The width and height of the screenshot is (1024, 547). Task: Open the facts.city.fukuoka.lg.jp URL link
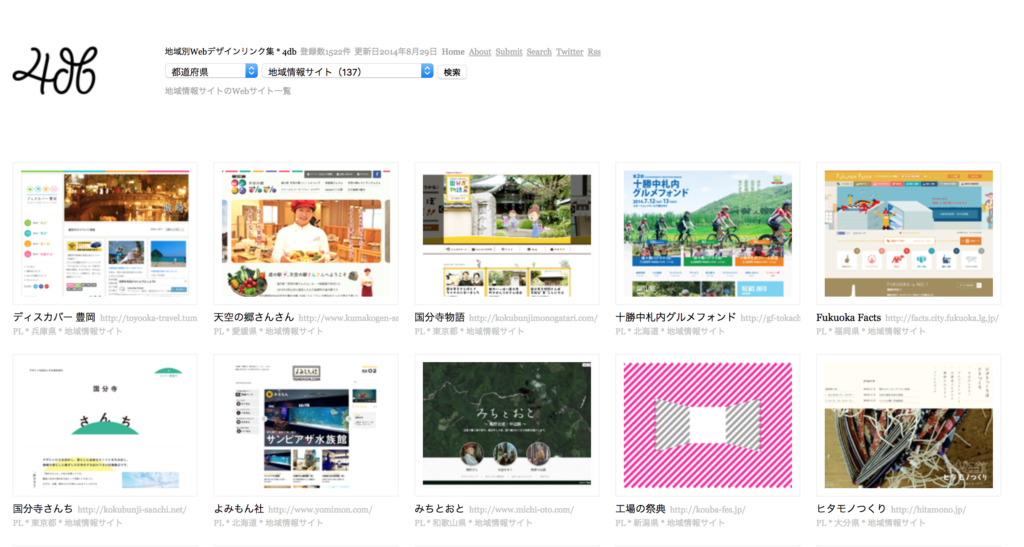pyautogui.click(x=942, y=318)
